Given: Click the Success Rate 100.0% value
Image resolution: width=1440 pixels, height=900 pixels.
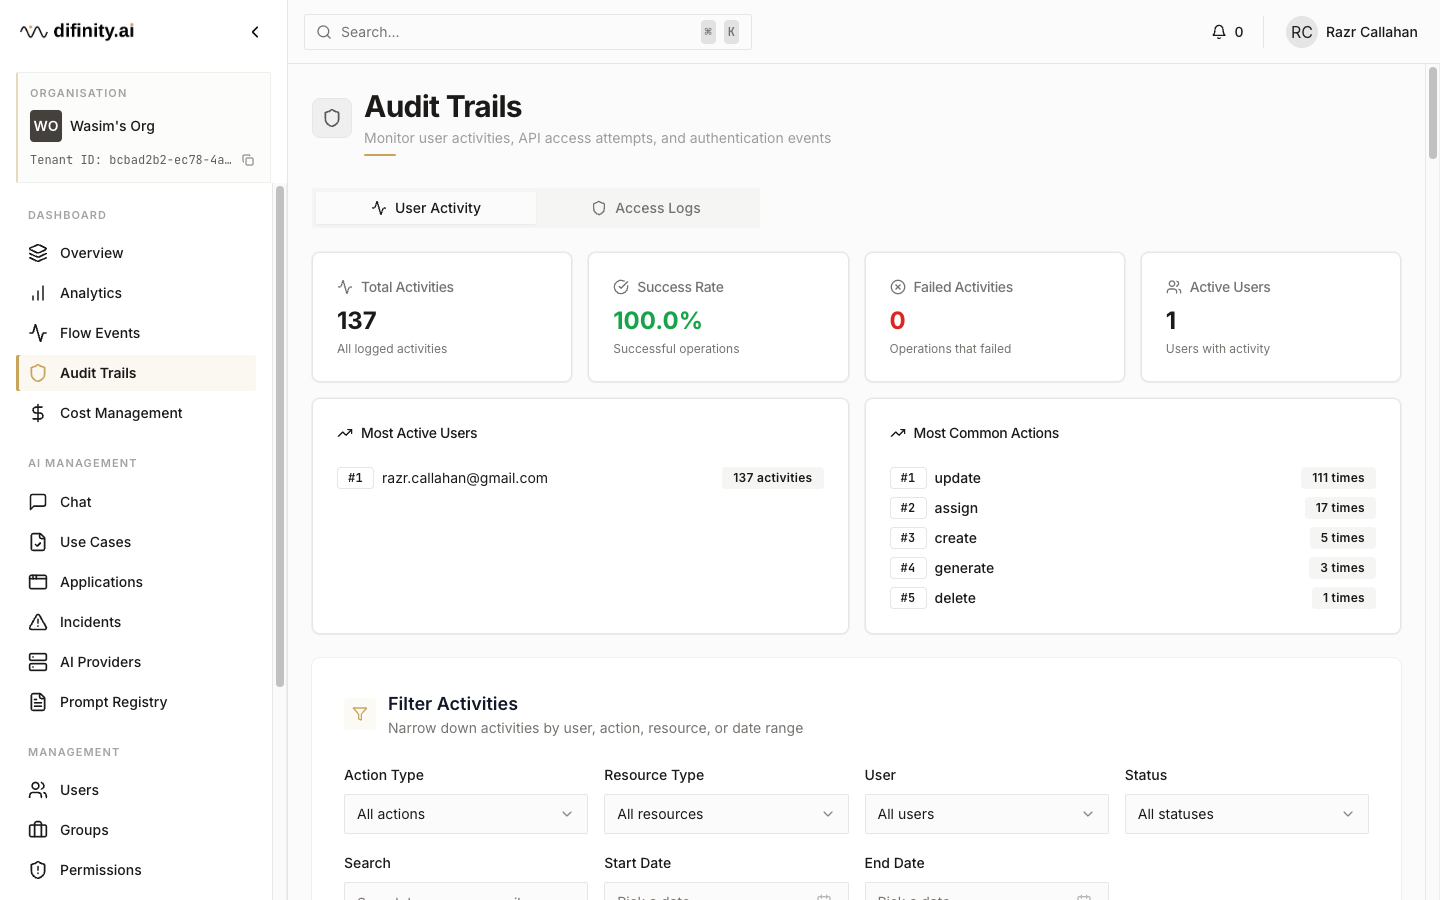Looking at the screenshot, I should (657, 321).
